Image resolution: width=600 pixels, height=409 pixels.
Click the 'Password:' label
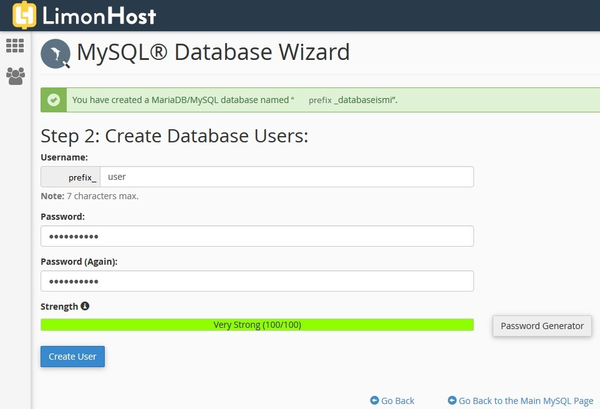coord(63,217)
